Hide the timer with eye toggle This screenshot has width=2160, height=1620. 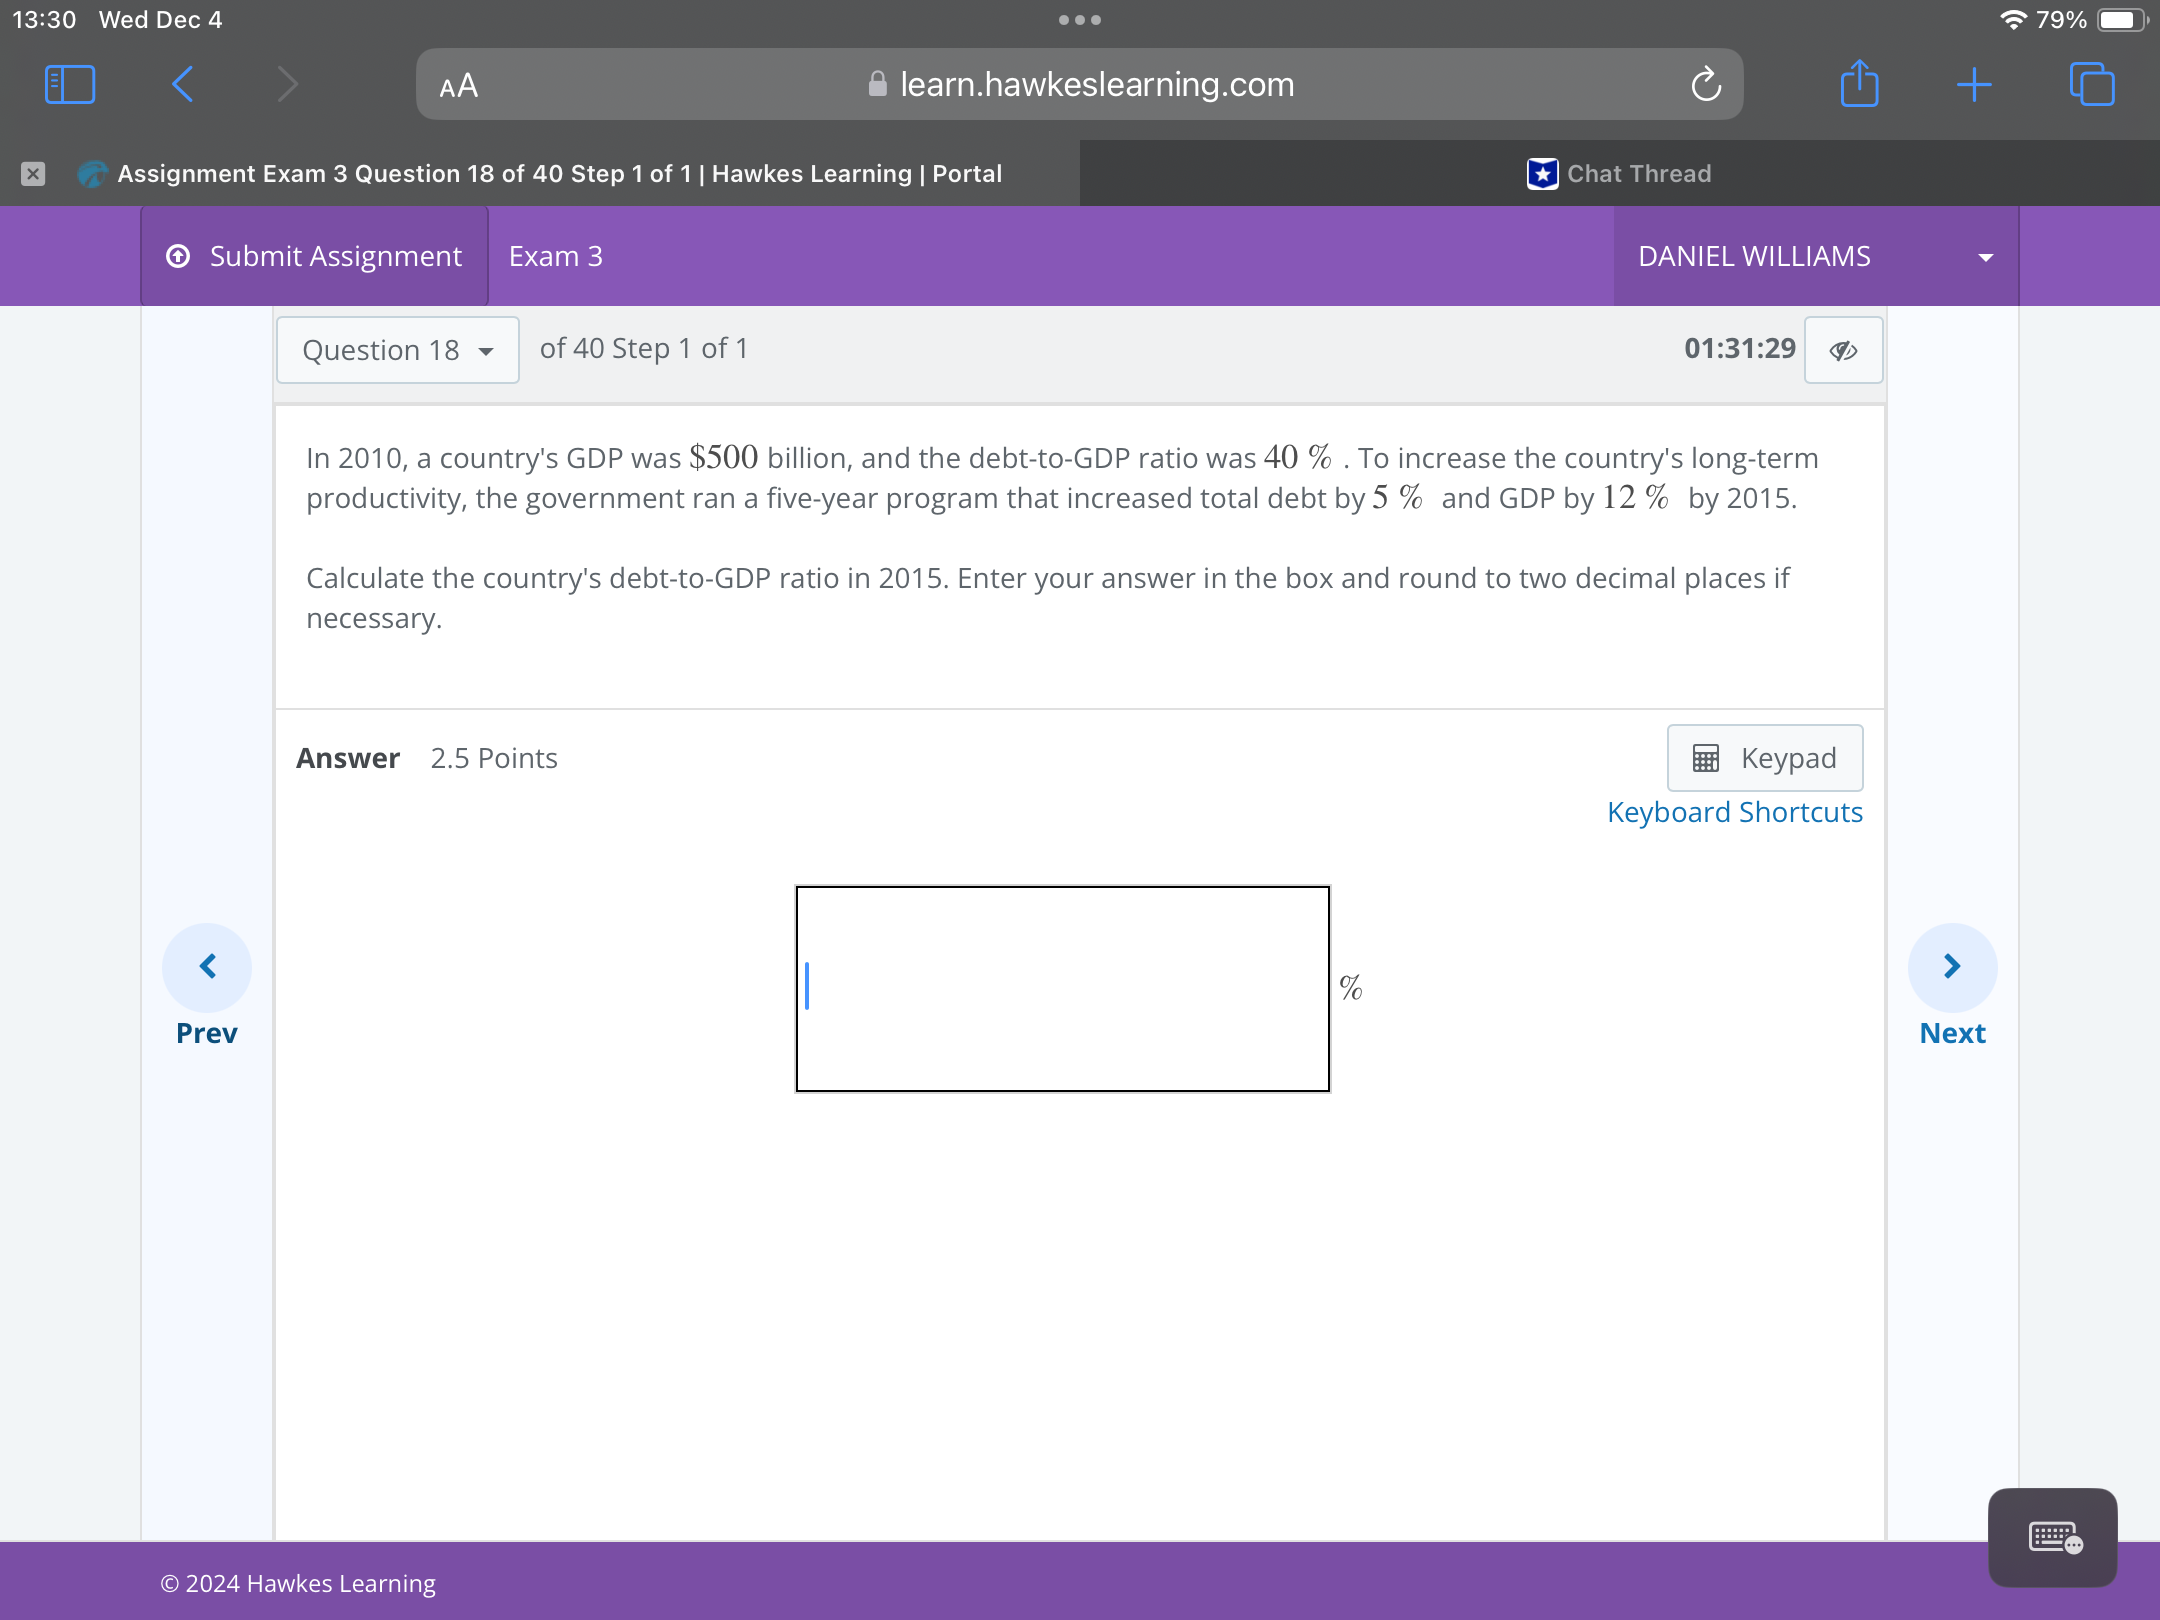[x=1843, y=350]
